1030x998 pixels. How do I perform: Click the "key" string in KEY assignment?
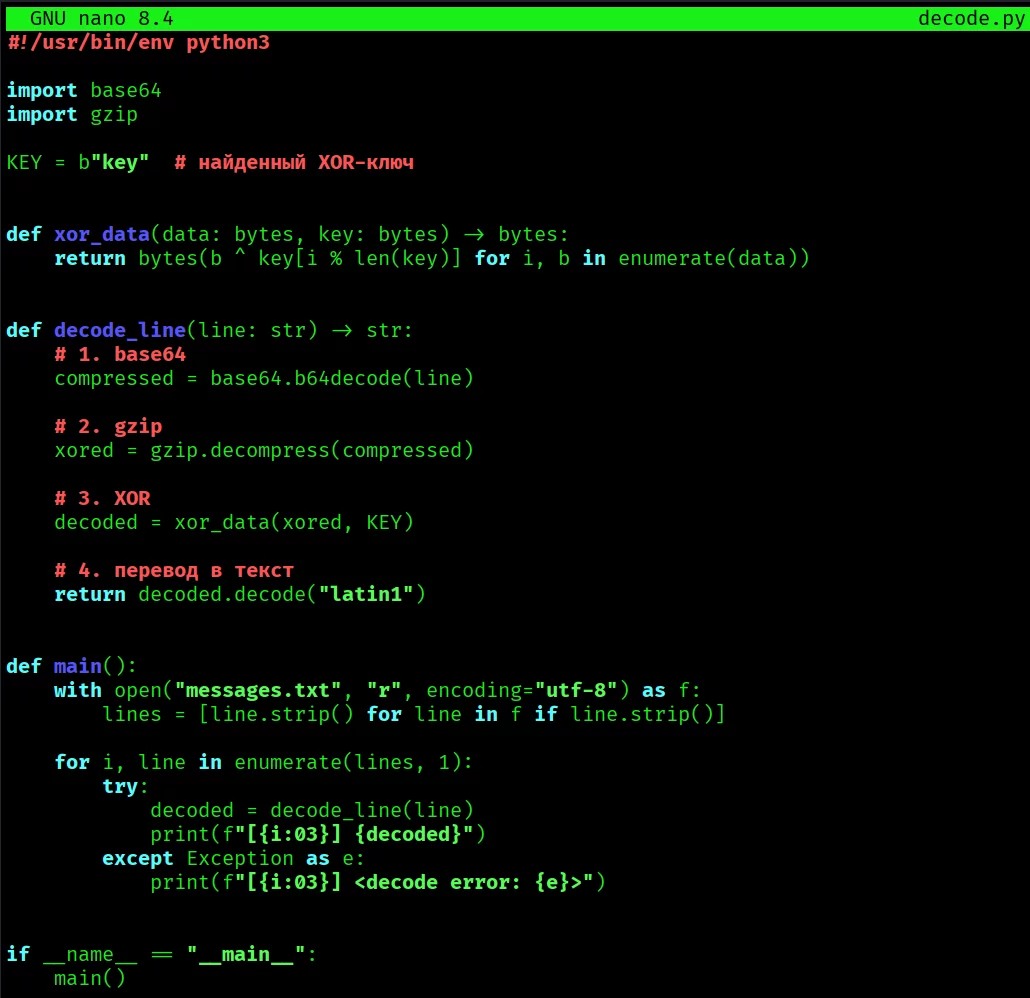[x=120, y=163]
